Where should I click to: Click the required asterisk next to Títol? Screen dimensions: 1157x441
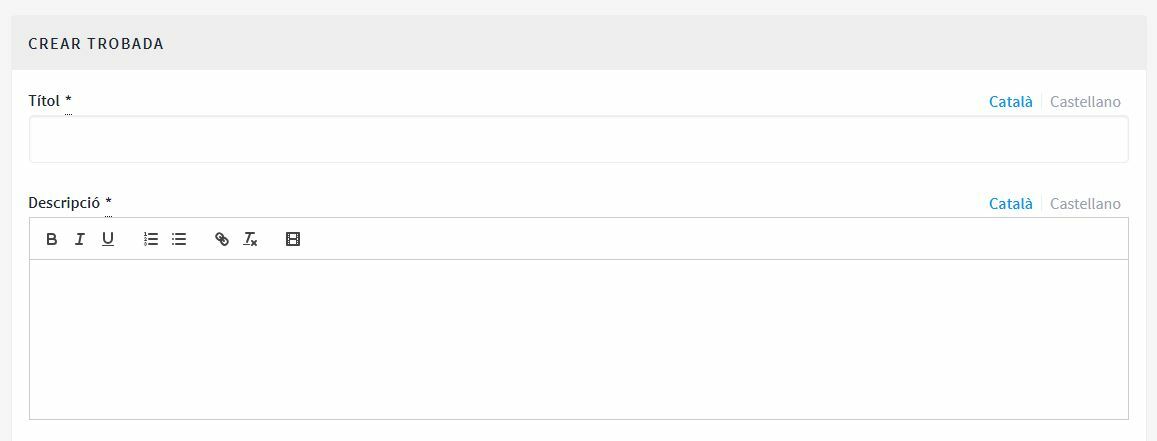[69, 101]
